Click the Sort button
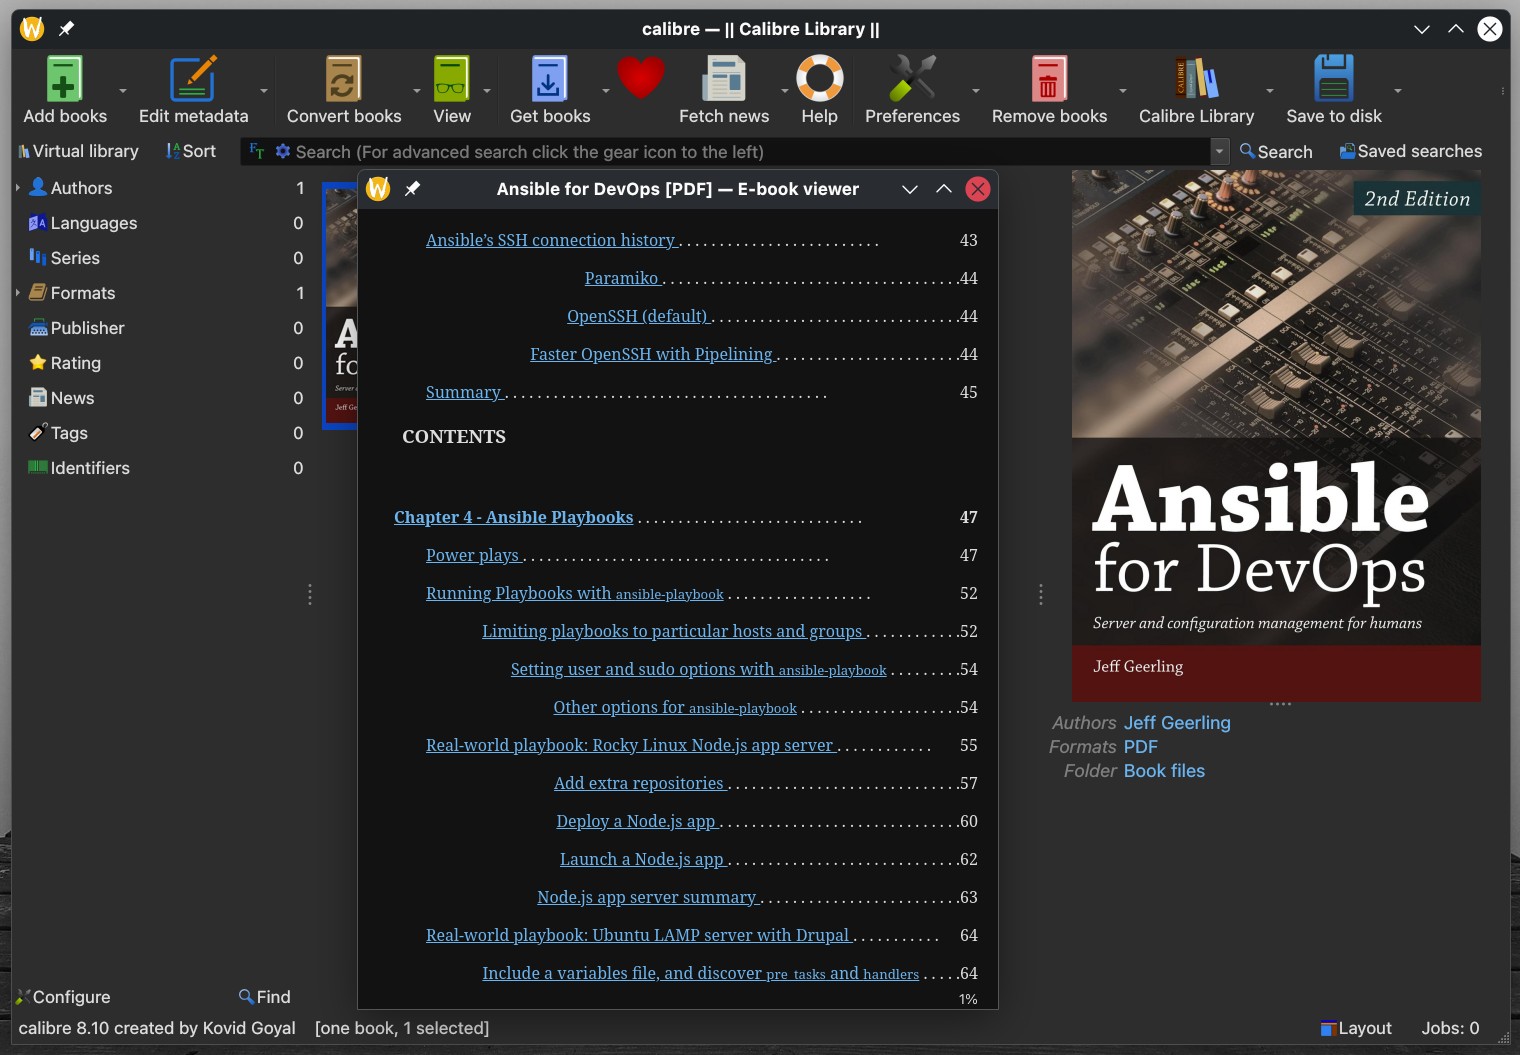 click(x=191, y=151)
